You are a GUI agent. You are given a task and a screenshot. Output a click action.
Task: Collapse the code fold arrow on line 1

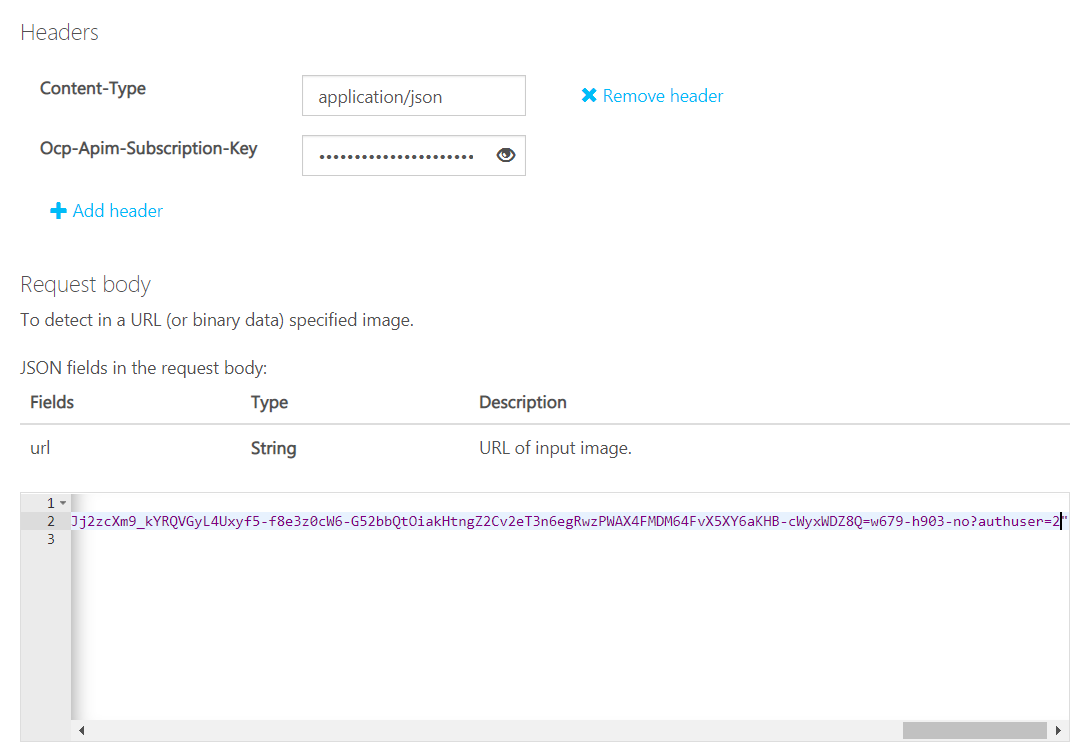(63, 503)
